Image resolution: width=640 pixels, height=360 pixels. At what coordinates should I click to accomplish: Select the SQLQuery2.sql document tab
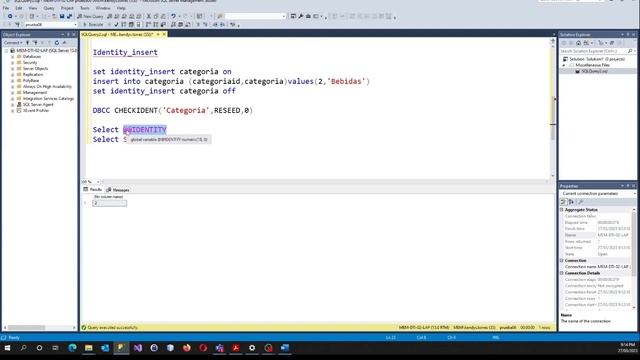pyautogui.click(x=117, y=35)
